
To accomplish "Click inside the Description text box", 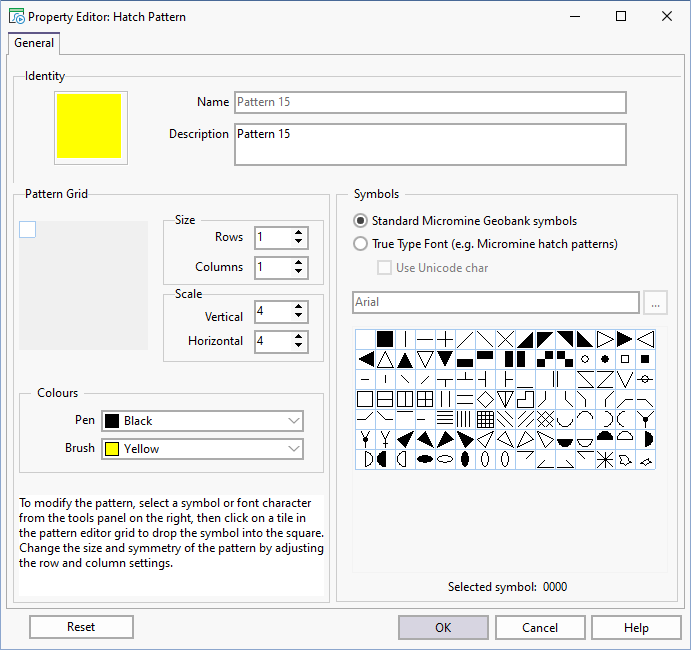I will pyautogui.click(x=430, y=144).
